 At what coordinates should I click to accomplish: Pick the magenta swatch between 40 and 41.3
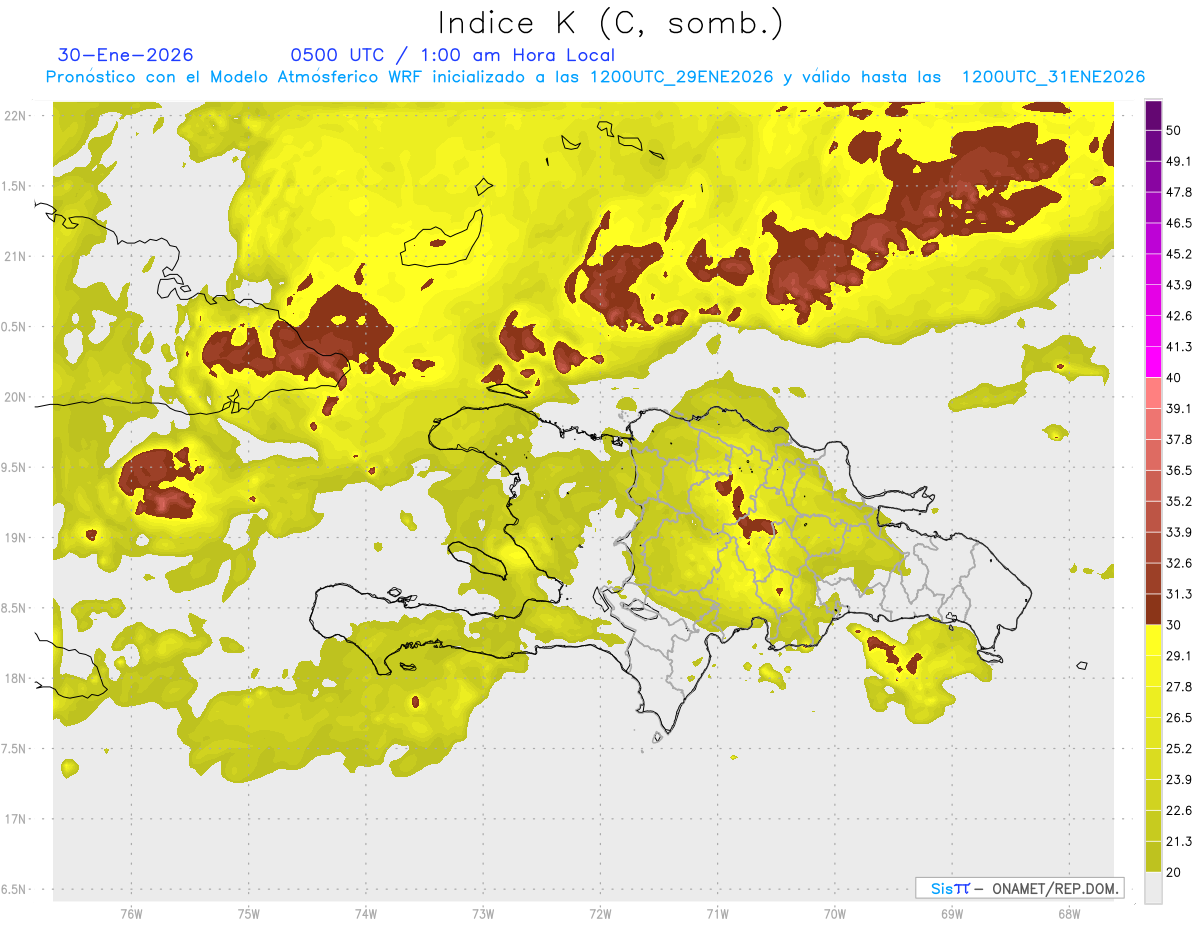(1153, 362)
